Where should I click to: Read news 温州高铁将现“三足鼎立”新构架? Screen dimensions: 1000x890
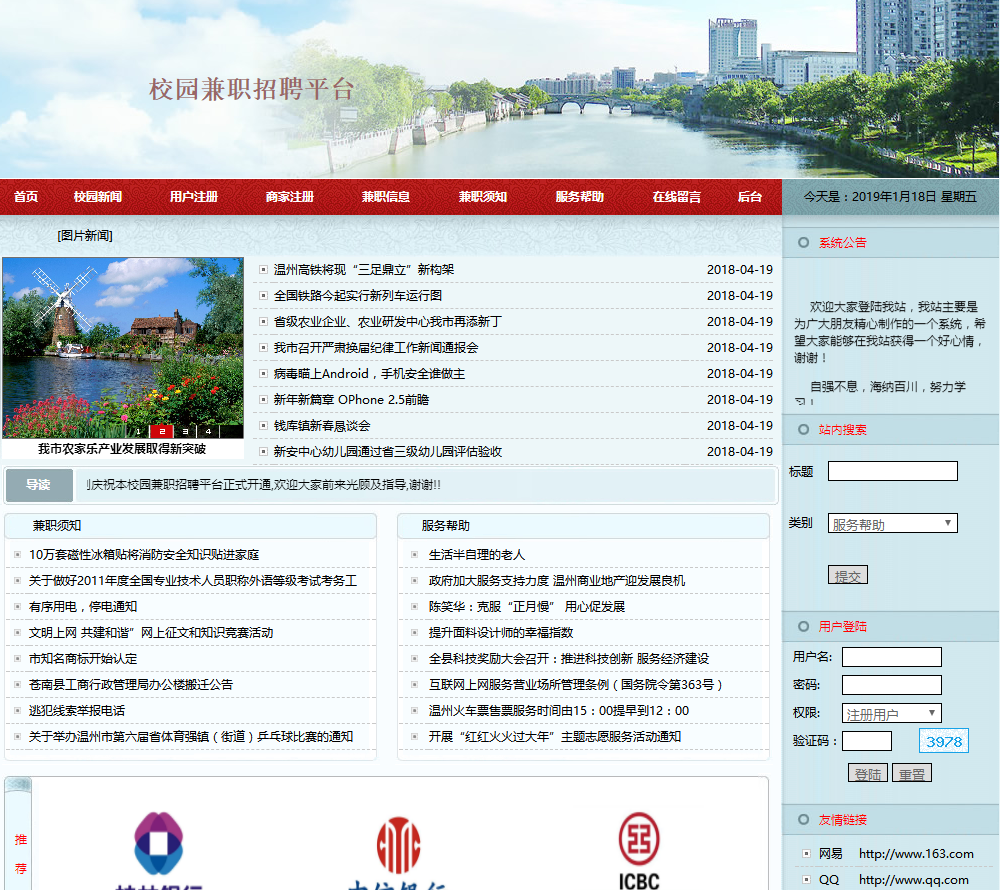pyautogui.click(x=364, y=270)
